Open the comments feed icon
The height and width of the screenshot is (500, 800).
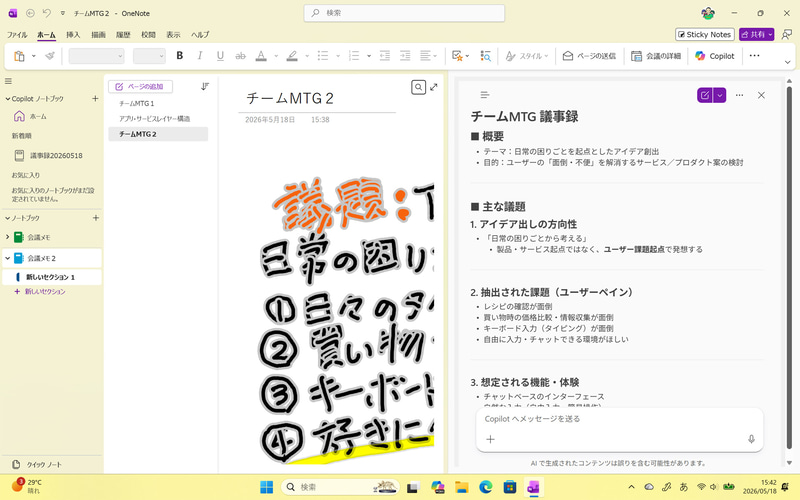pyautogui.click(x=787, y=34)
